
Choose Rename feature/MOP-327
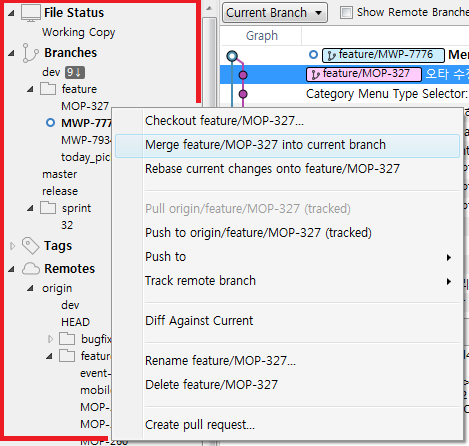(x=287, y=361)
